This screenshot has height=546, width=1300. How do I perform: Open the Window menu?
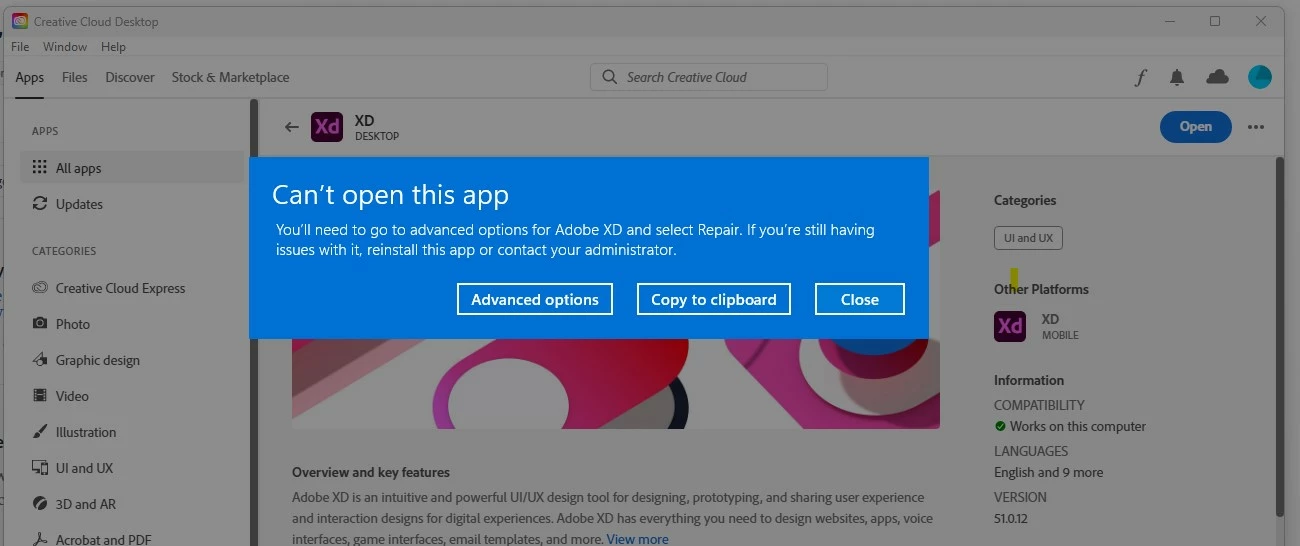click(x=65, y=47)
